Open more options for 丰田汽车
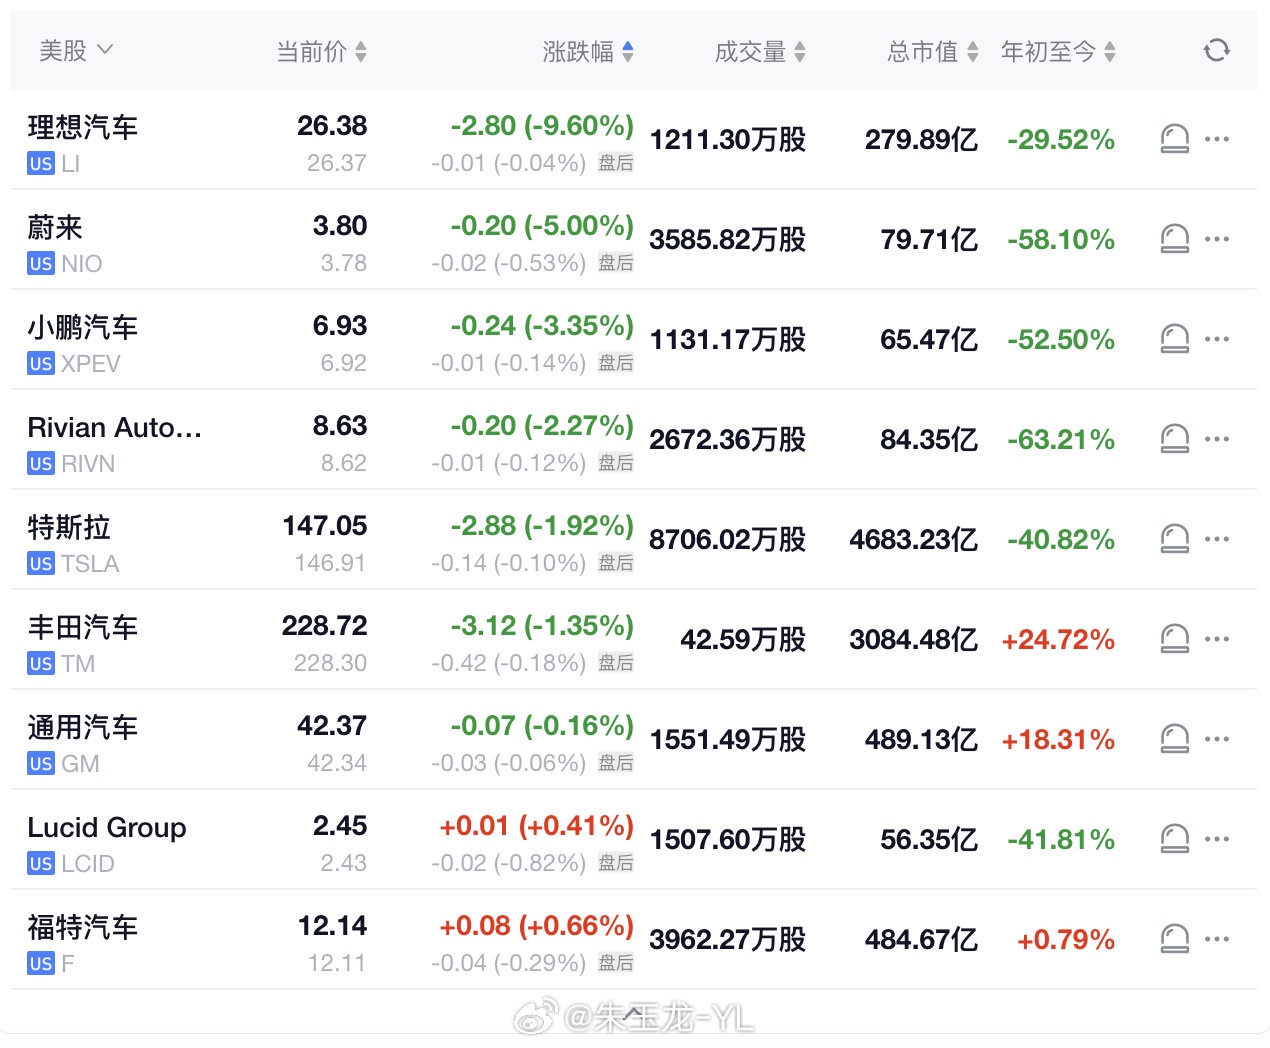Viewport: 1270px width, 1048px height. pyautogui.click(x=1217, y=639)
